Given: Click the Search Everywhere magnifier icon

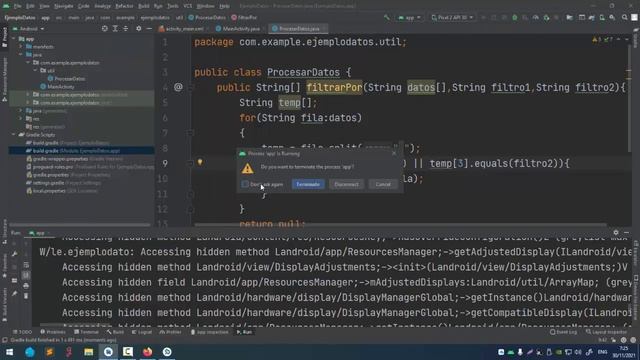Looking at the screenshot, I should pyautogui.click(x=624, y=18).
